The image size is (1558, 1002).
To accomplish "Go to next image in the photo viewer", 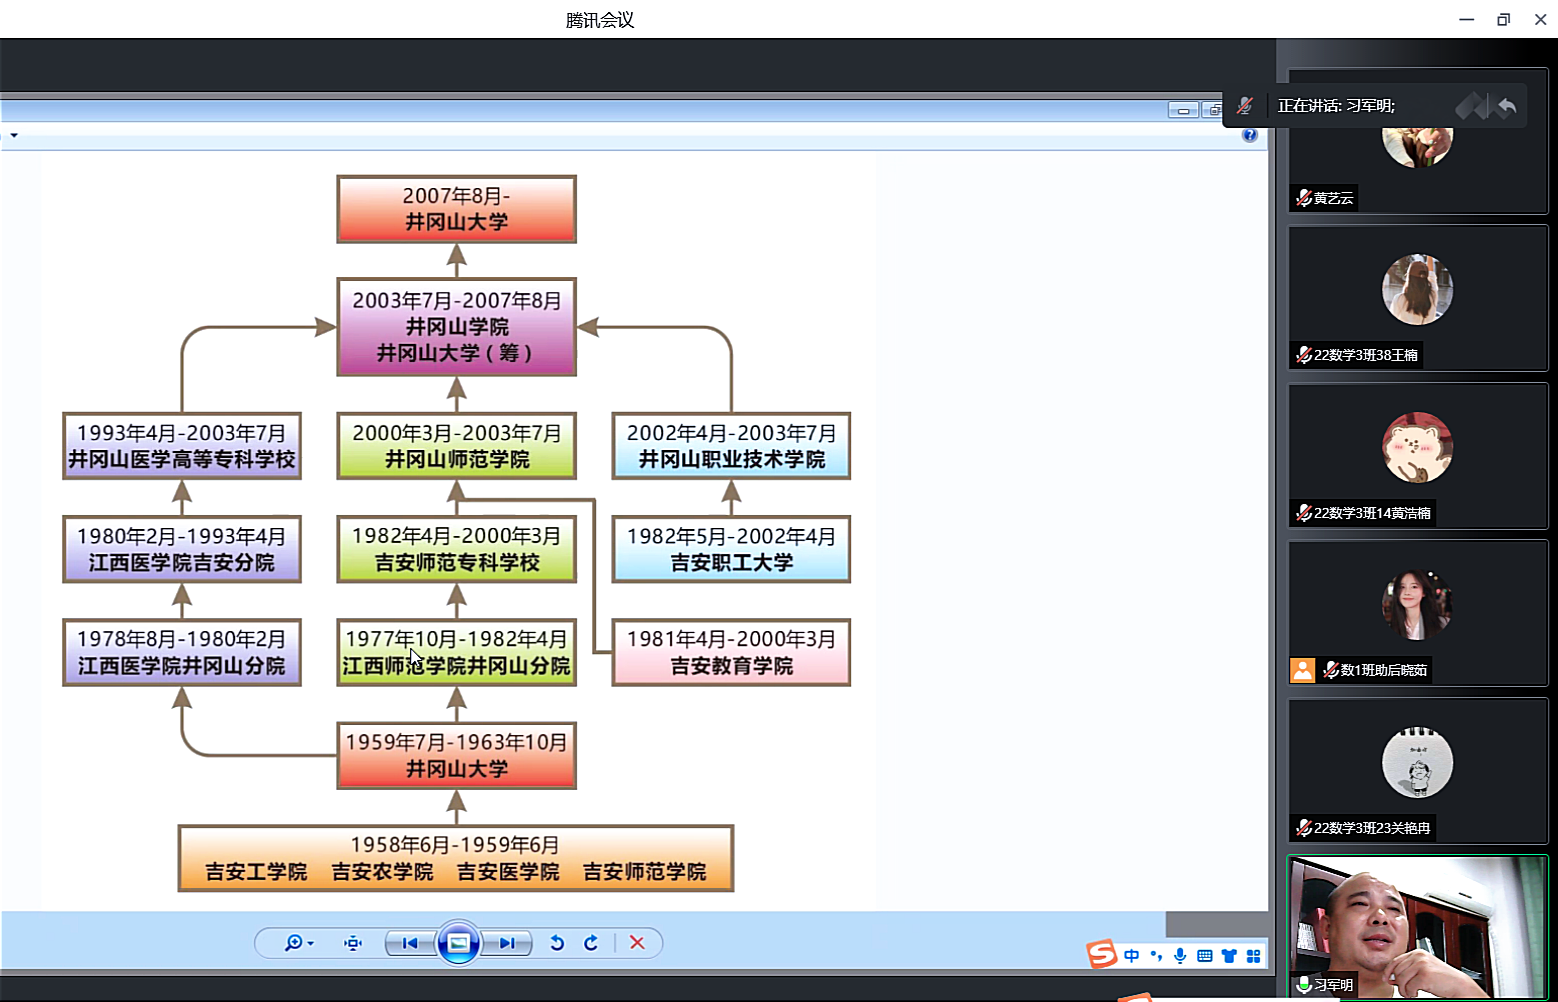I will pyautogui.click(x=508, y=943).
